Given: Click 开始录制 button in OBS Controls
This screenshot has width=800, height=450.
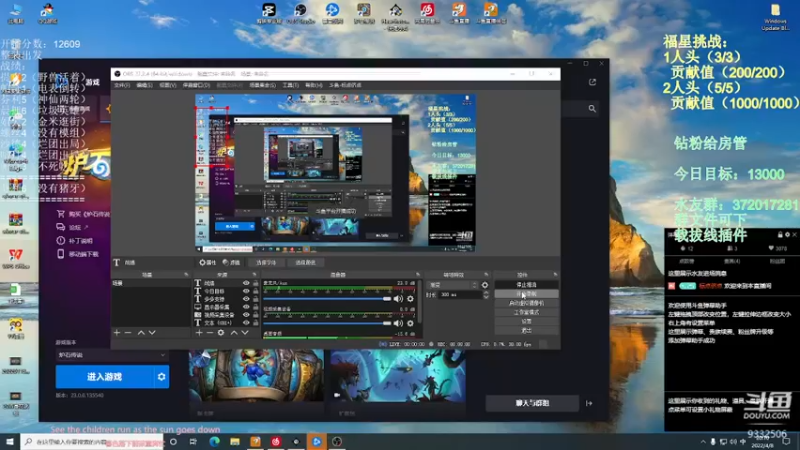Looking at the screenshot, I should coord(526,294).
